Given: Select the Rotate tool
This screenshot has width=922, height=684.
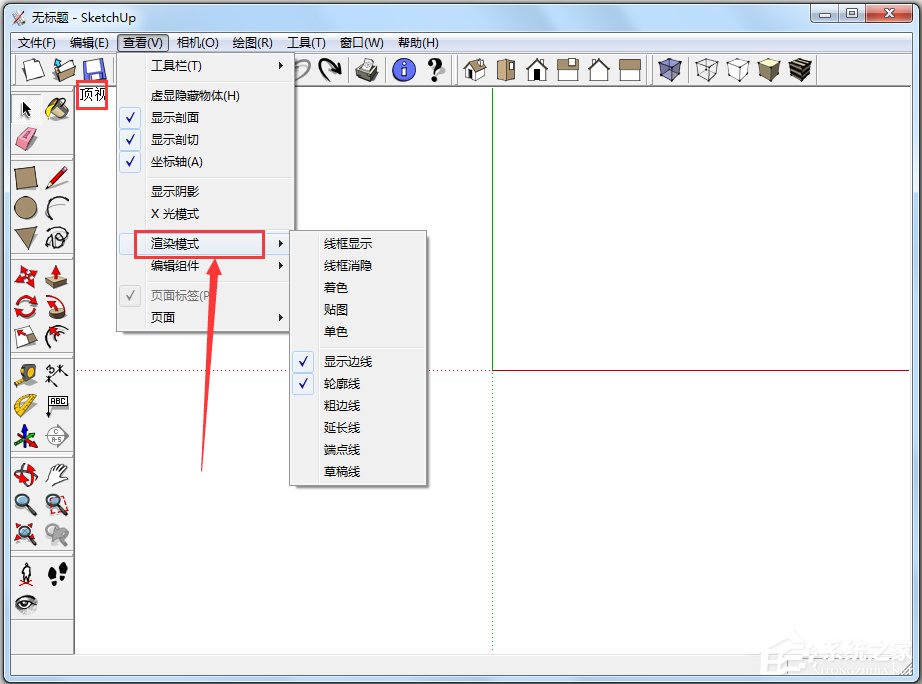Looking at the screenshot, I should click(26, 306).
